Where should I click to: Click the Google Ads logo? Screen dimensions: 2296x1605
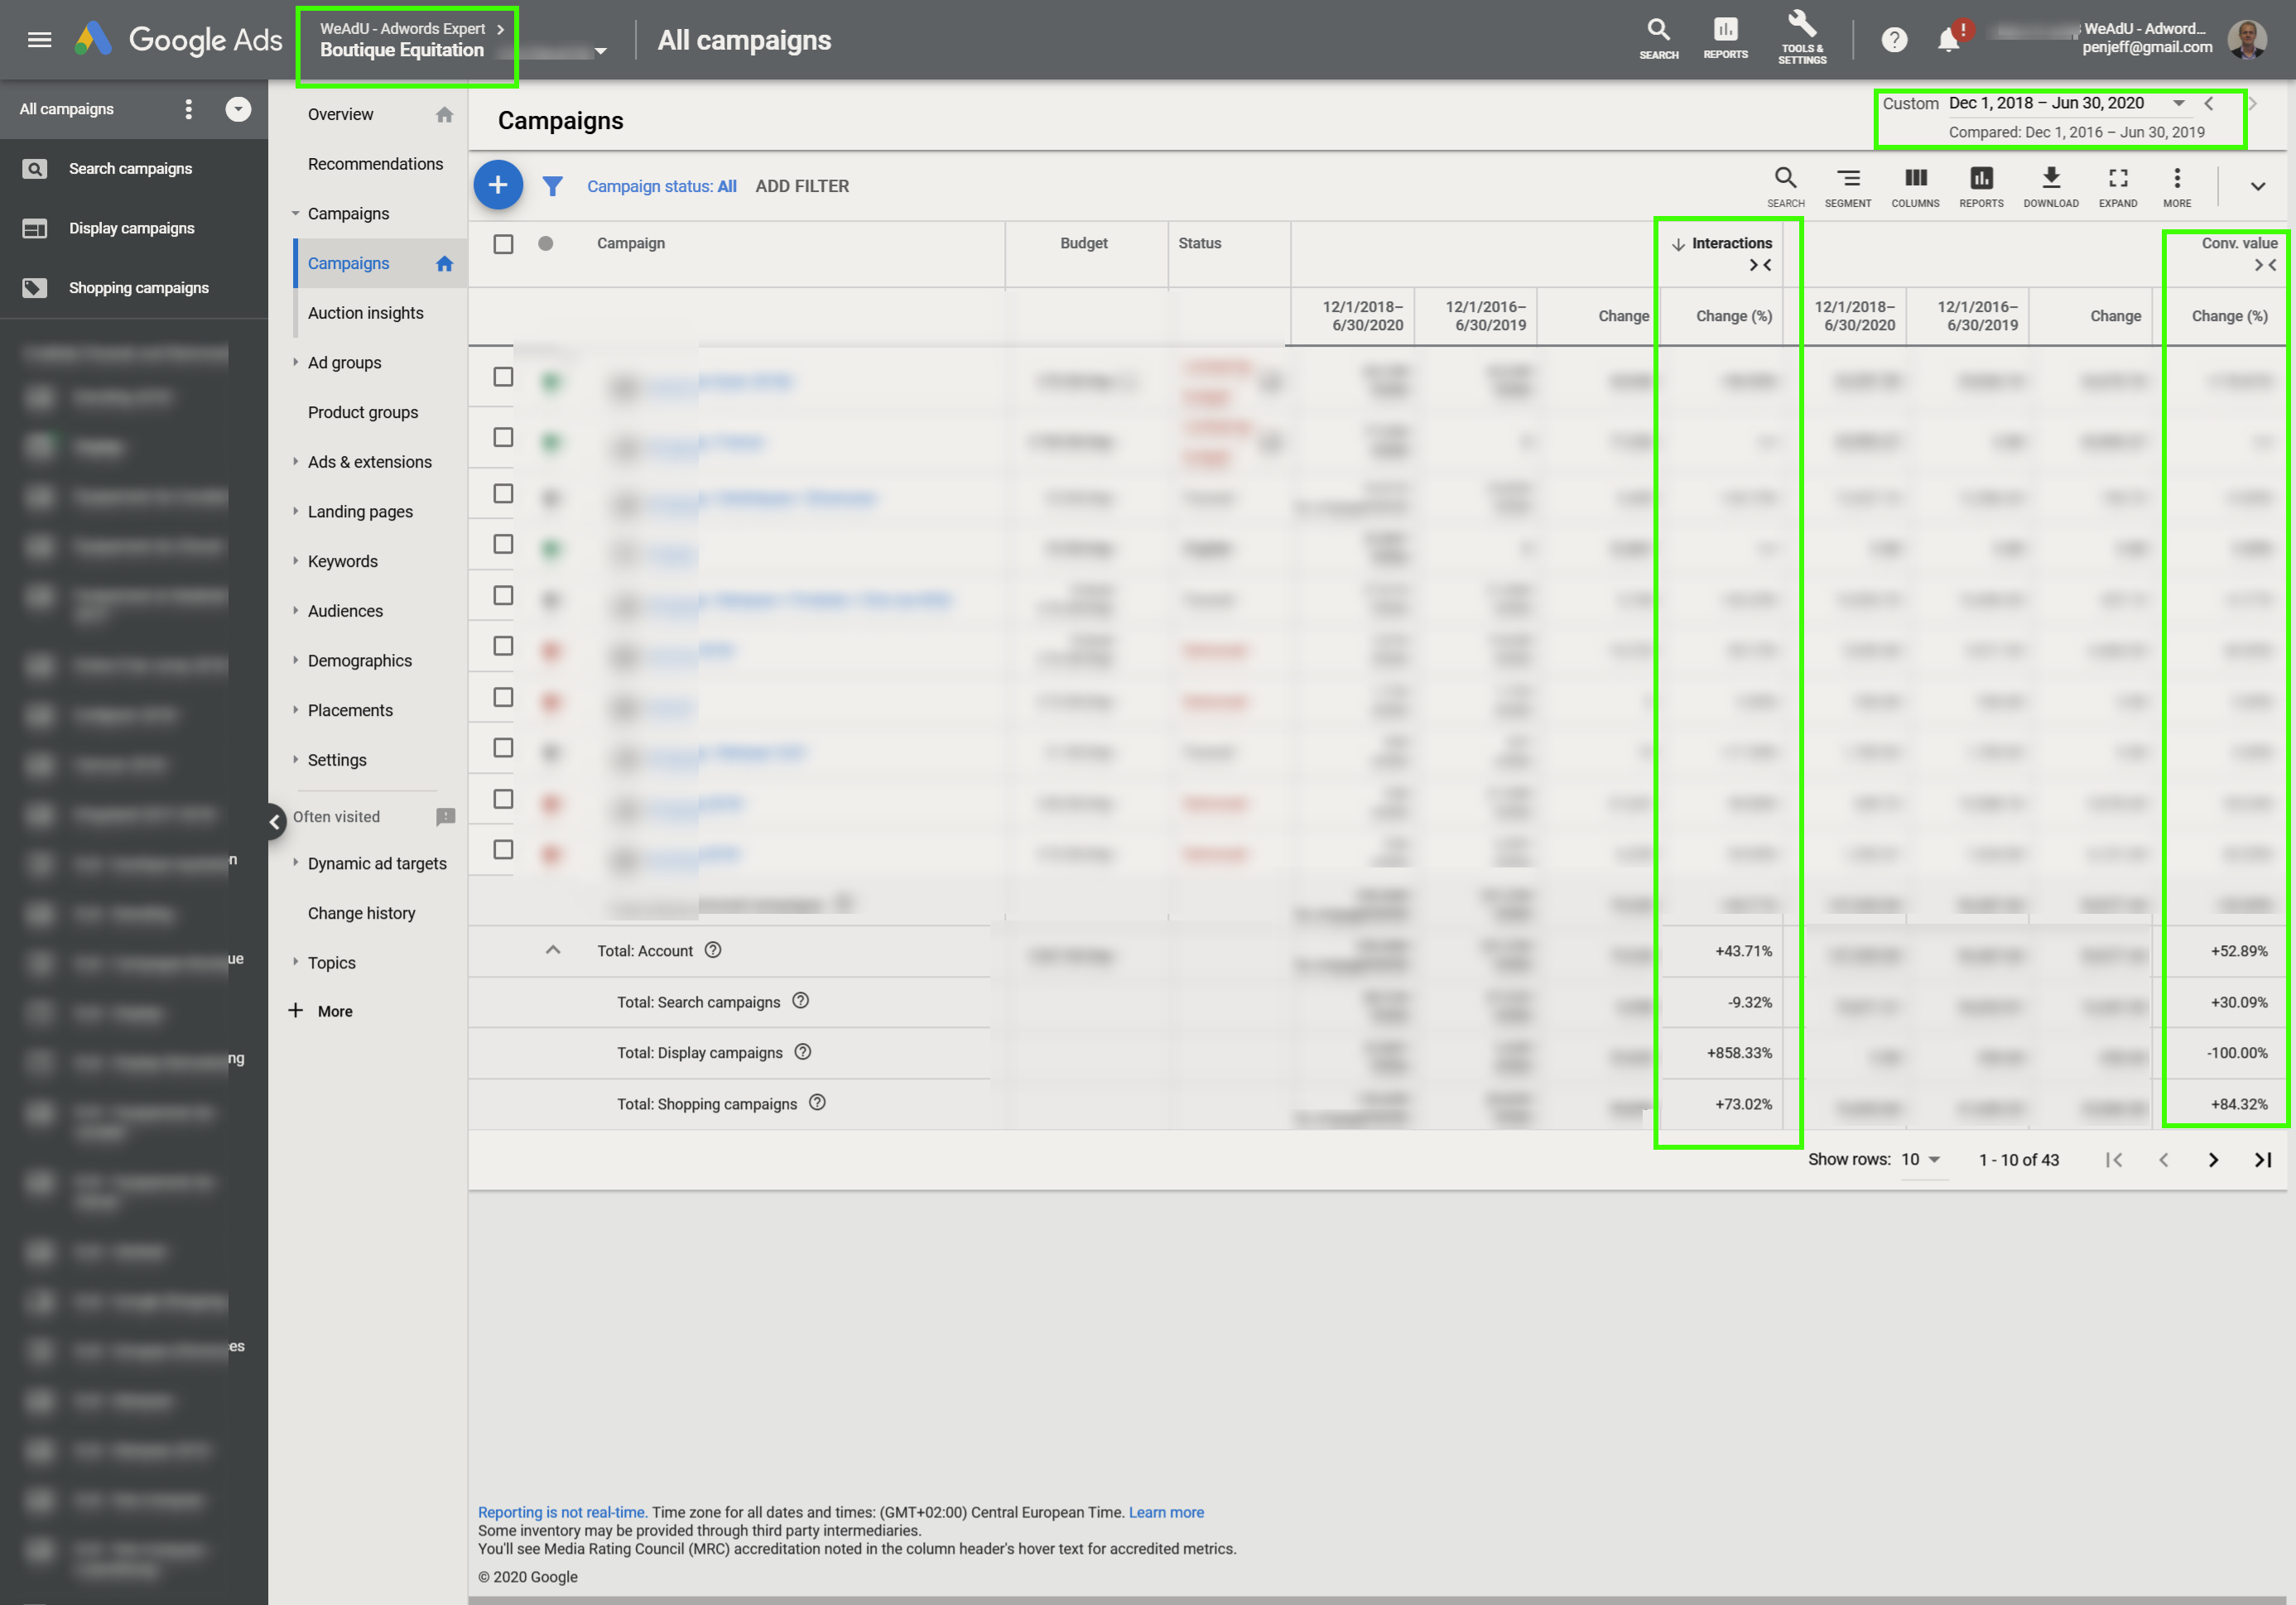[179, 40]
